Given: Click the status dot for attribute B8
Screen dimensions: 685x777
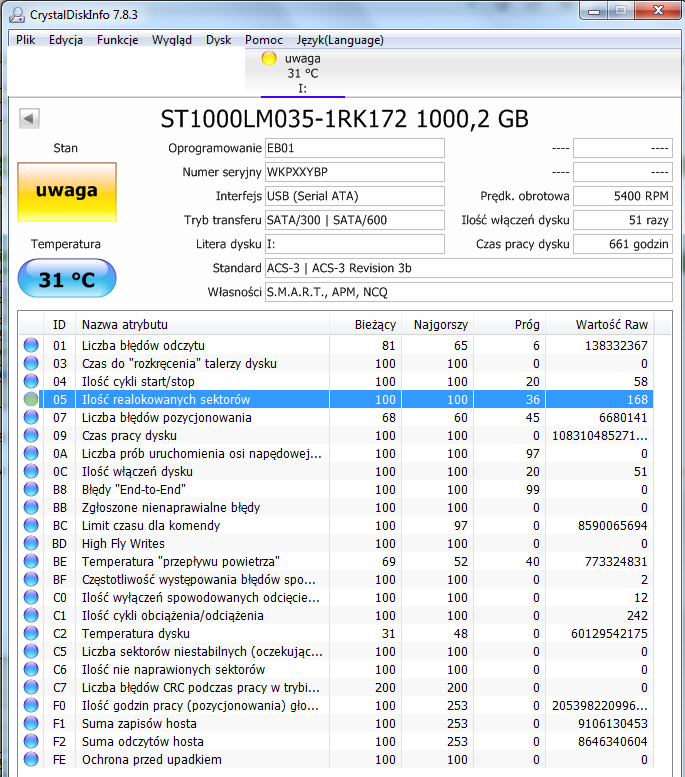Looking at the screenshot, I should tap(31, 489).
